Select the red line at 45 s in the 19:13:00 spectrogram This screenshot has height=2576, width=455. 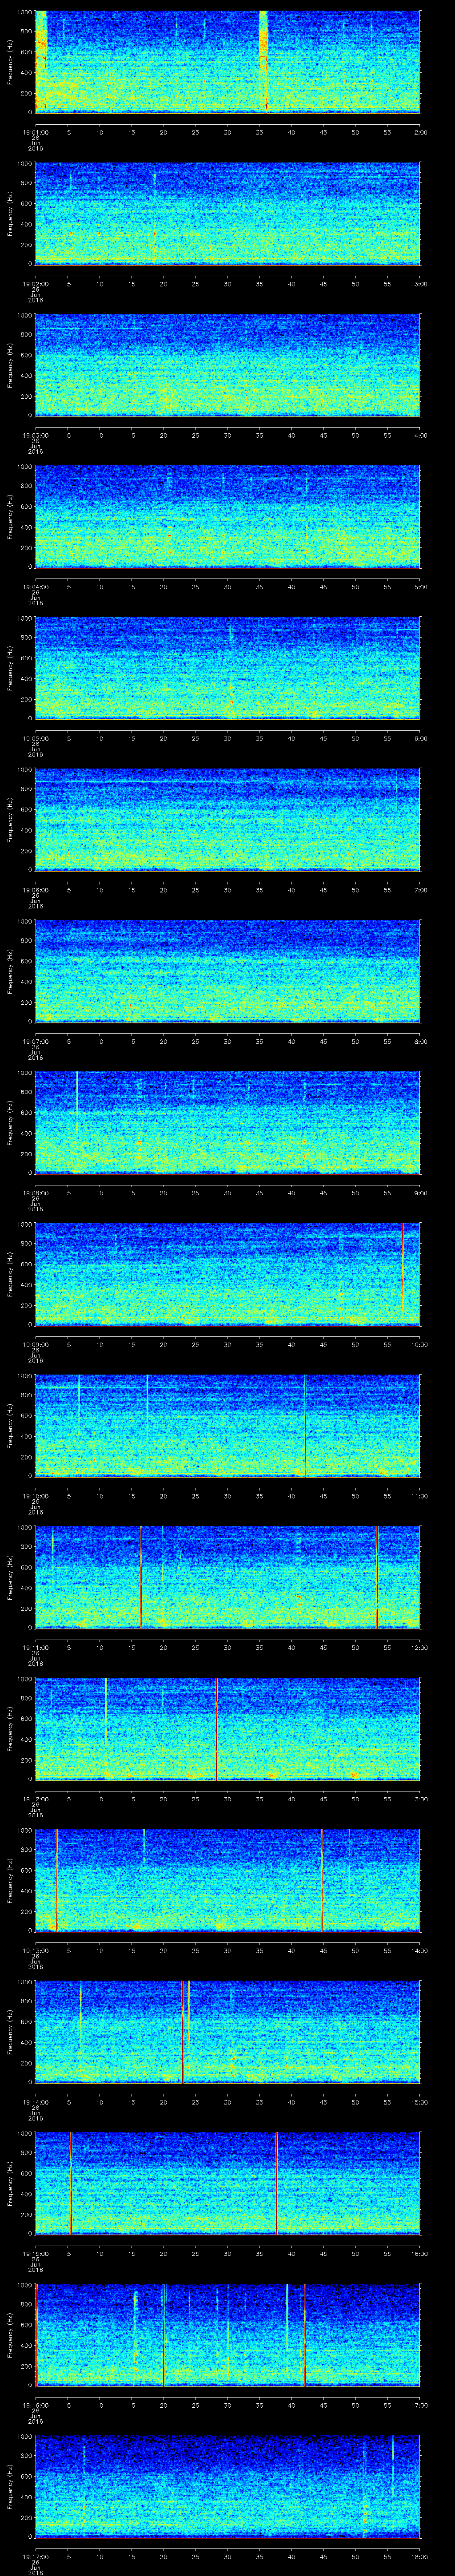322,1880
